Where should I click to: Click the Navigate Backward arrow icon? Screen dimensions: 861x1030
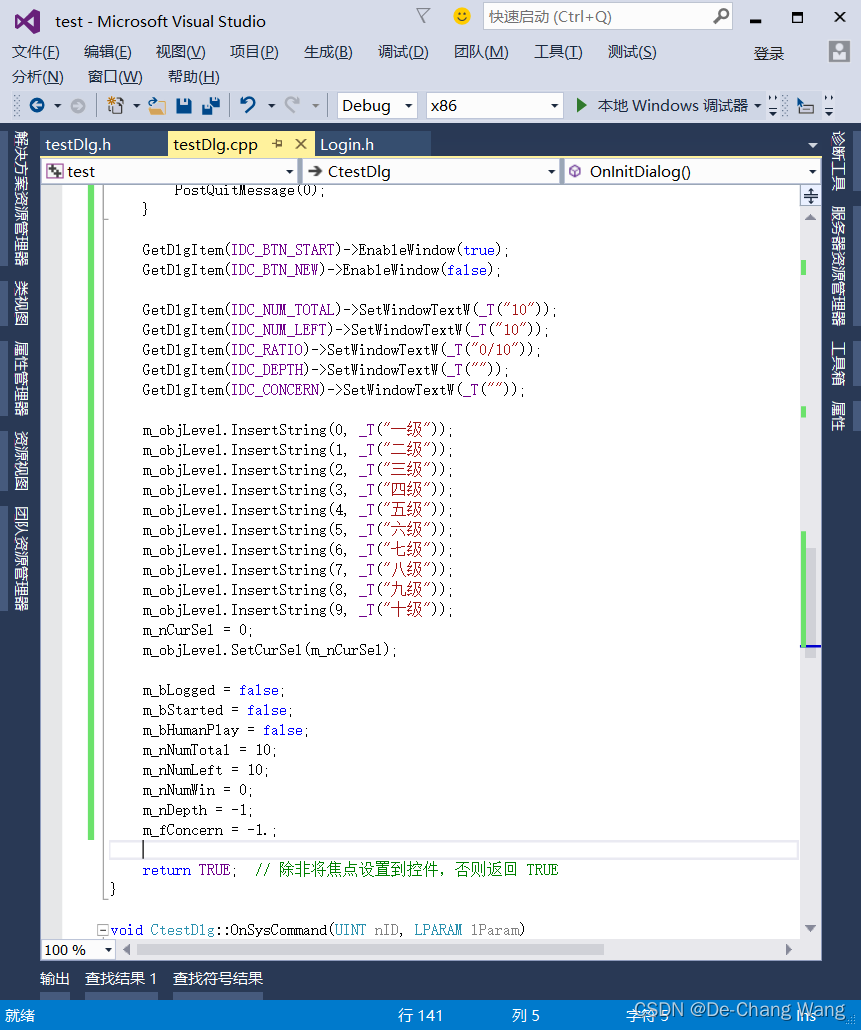click(x=37, y=105)
